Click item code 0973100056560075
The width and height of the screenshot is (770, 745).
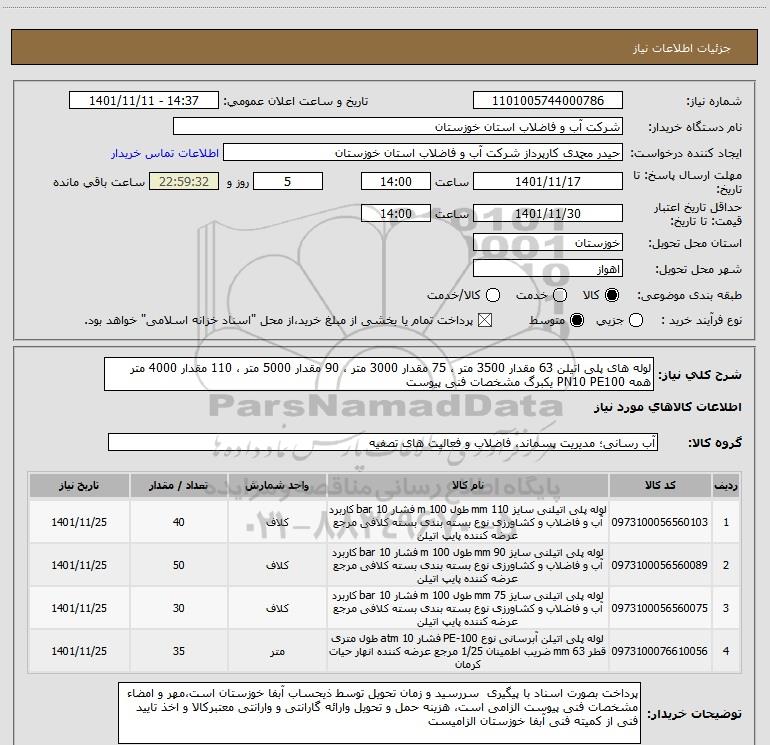(660, 608)
